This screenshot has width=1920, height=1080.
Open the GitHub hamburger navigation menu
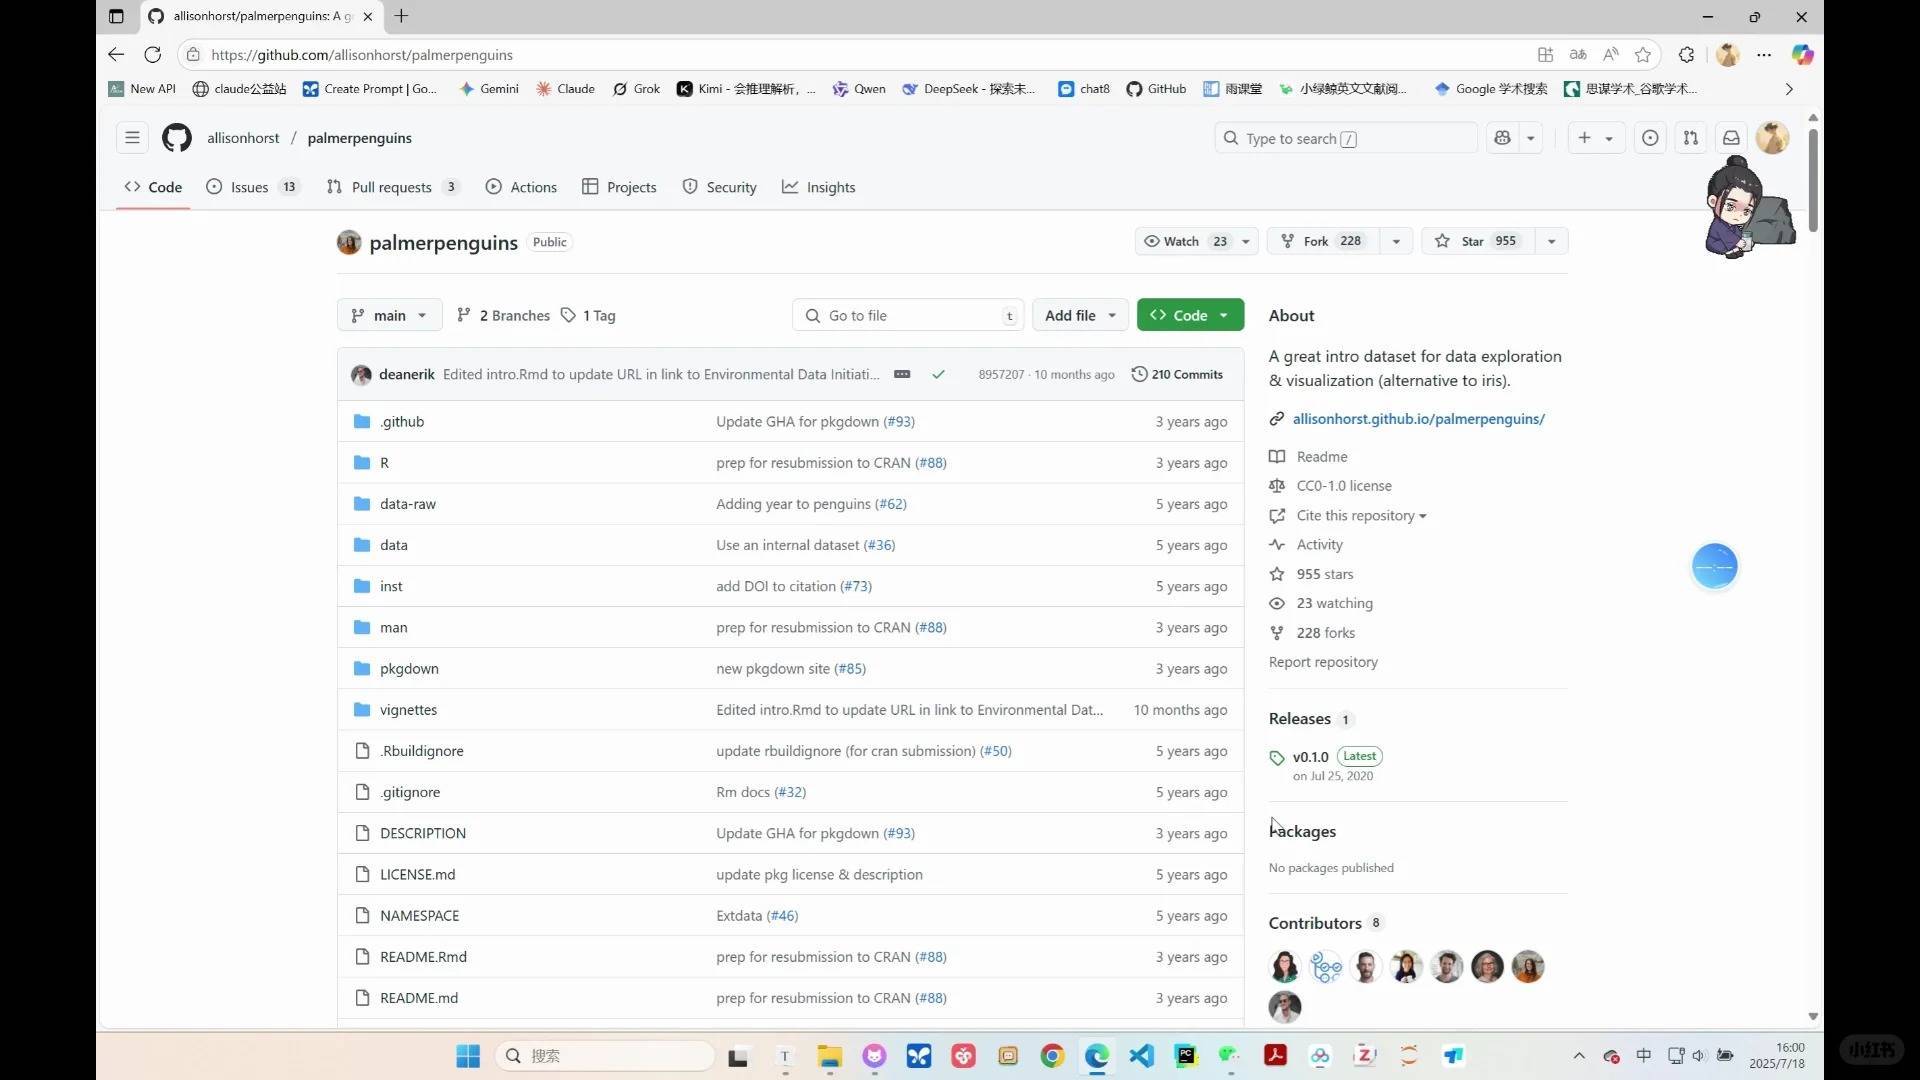(x=132, y=138)
